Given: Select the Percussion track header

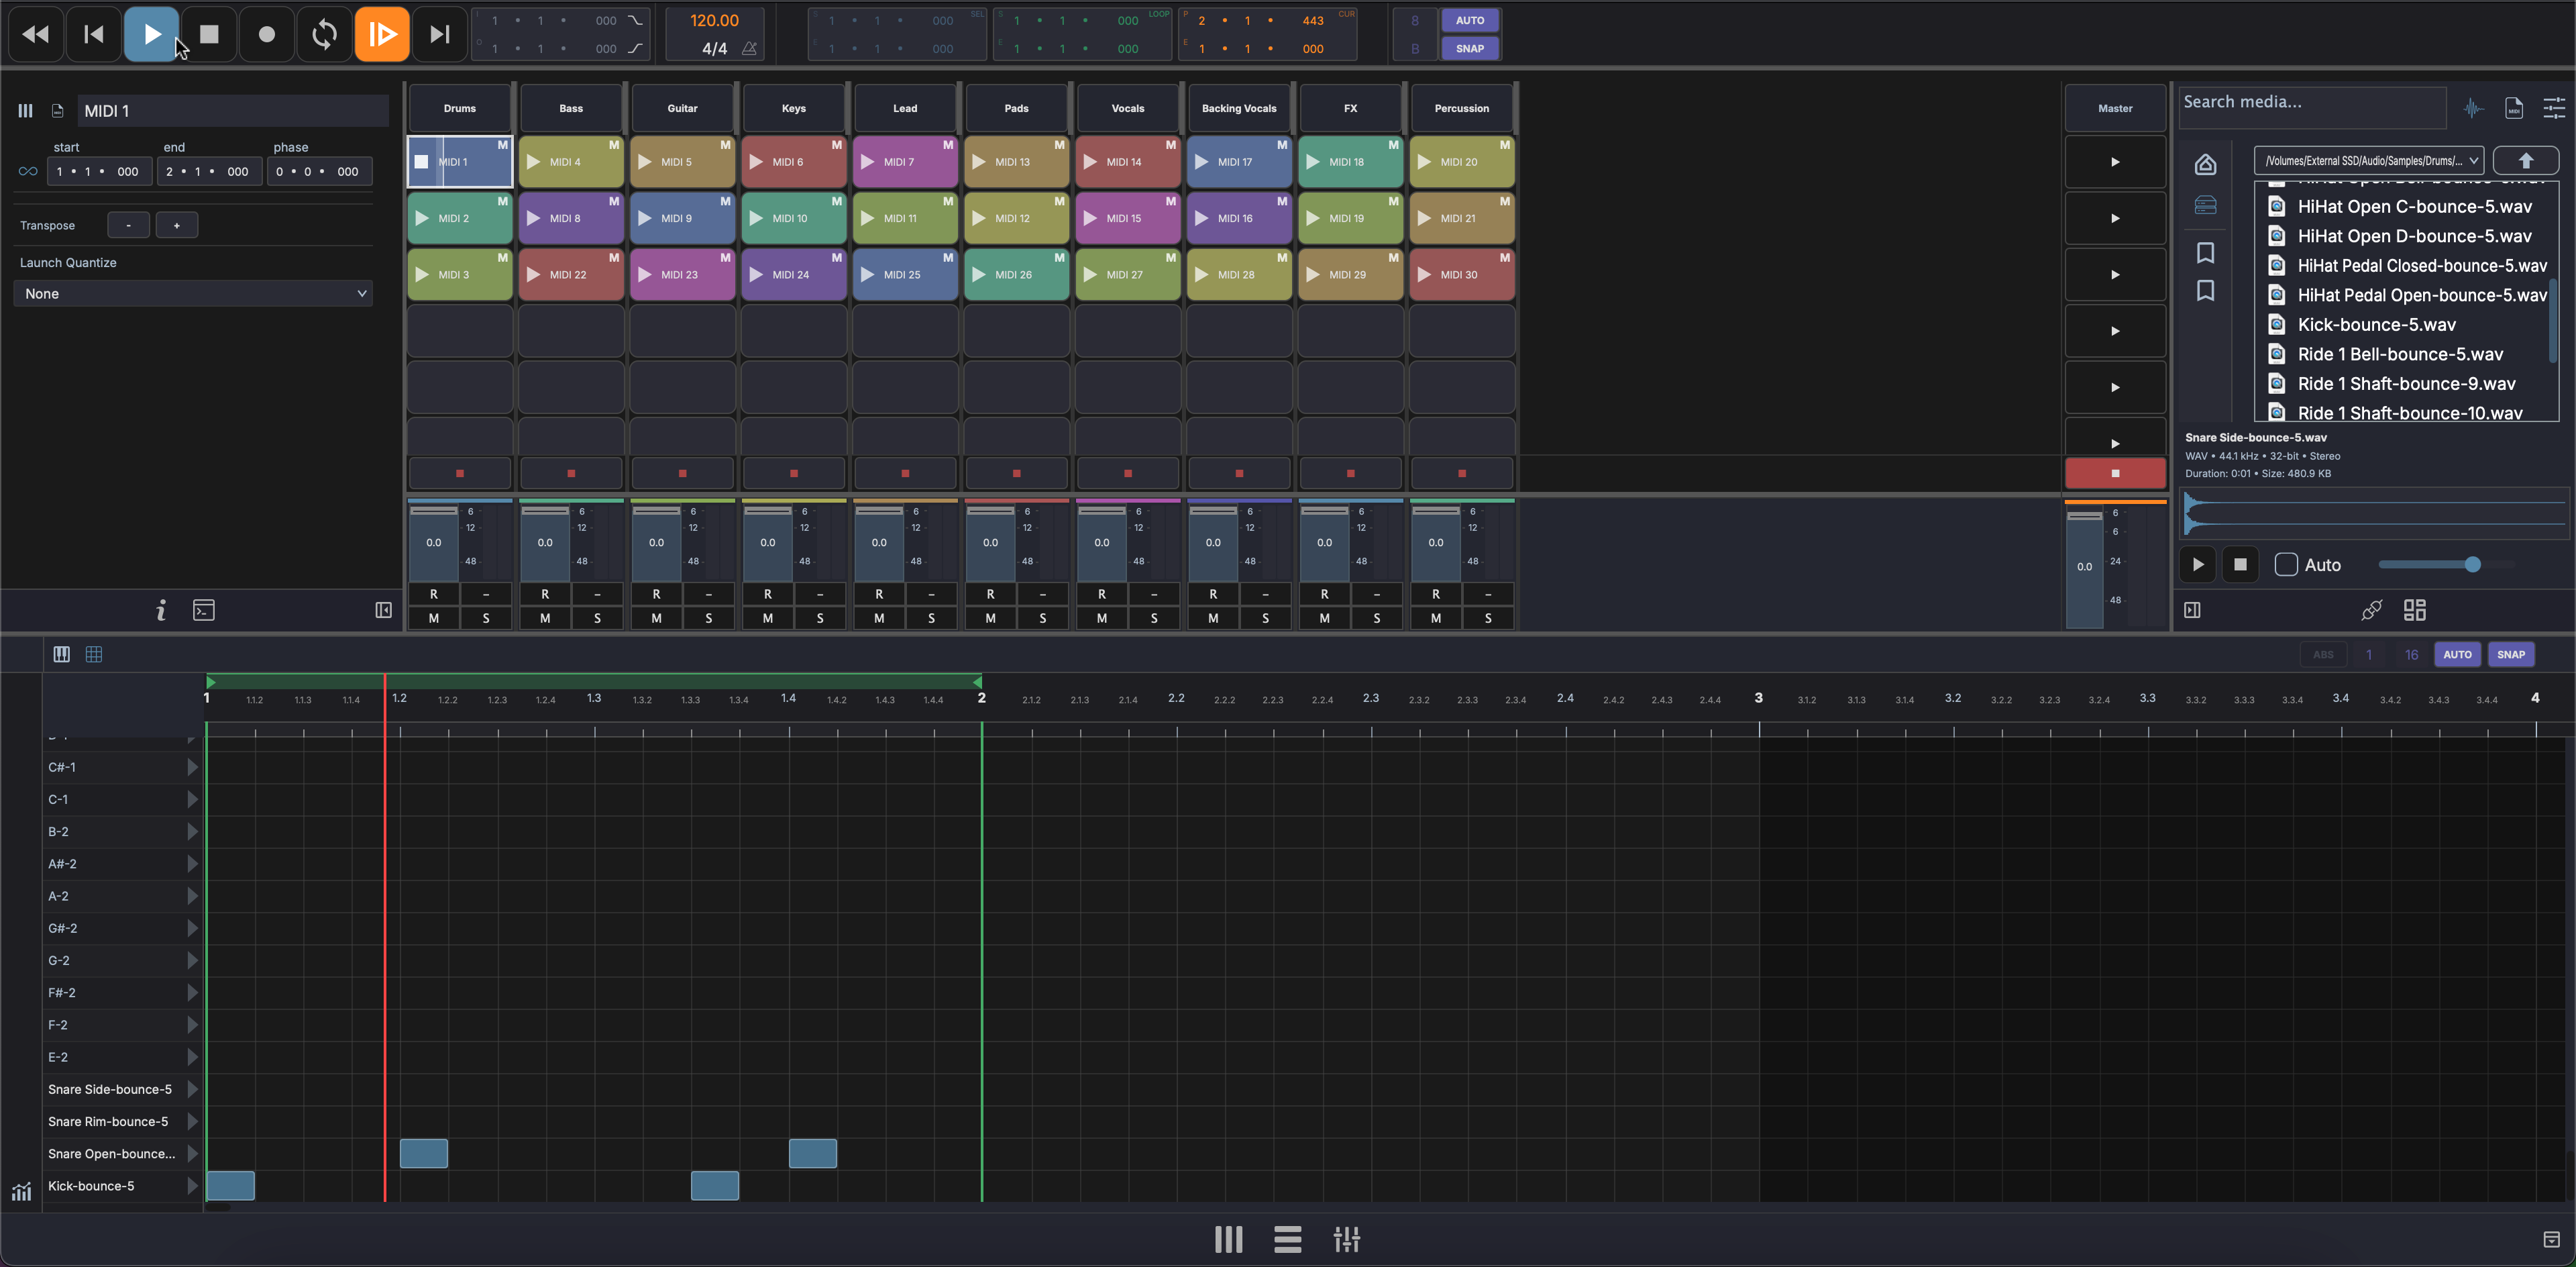Looking at the screenshot, I should click(1461, 108).
